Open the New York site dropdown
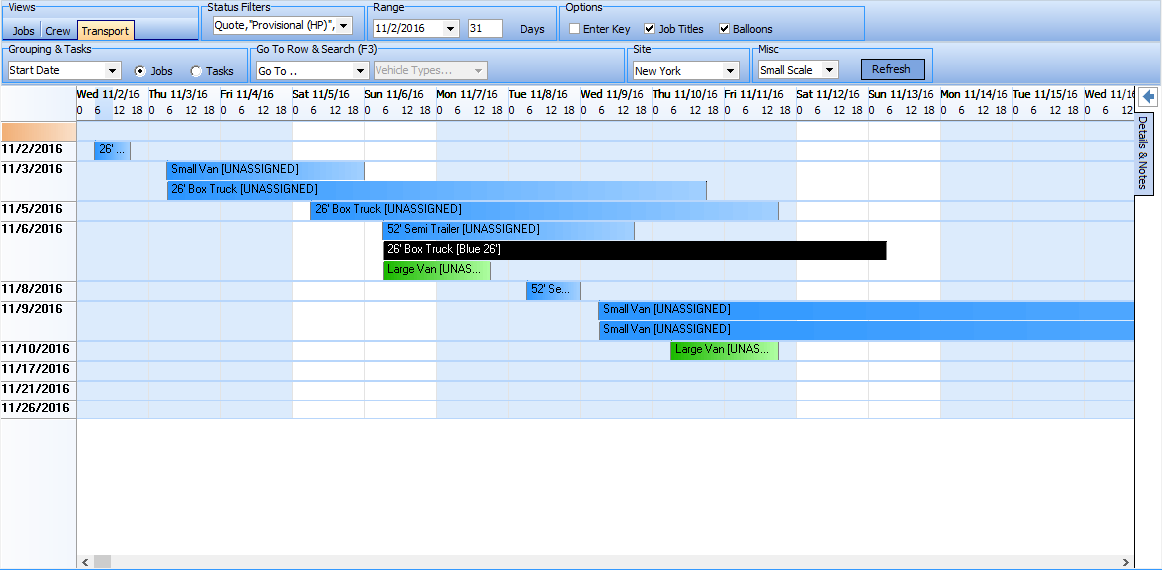The height and width of the screenshot is (572, 1162). pyautogui.click(x=730, y=71)
